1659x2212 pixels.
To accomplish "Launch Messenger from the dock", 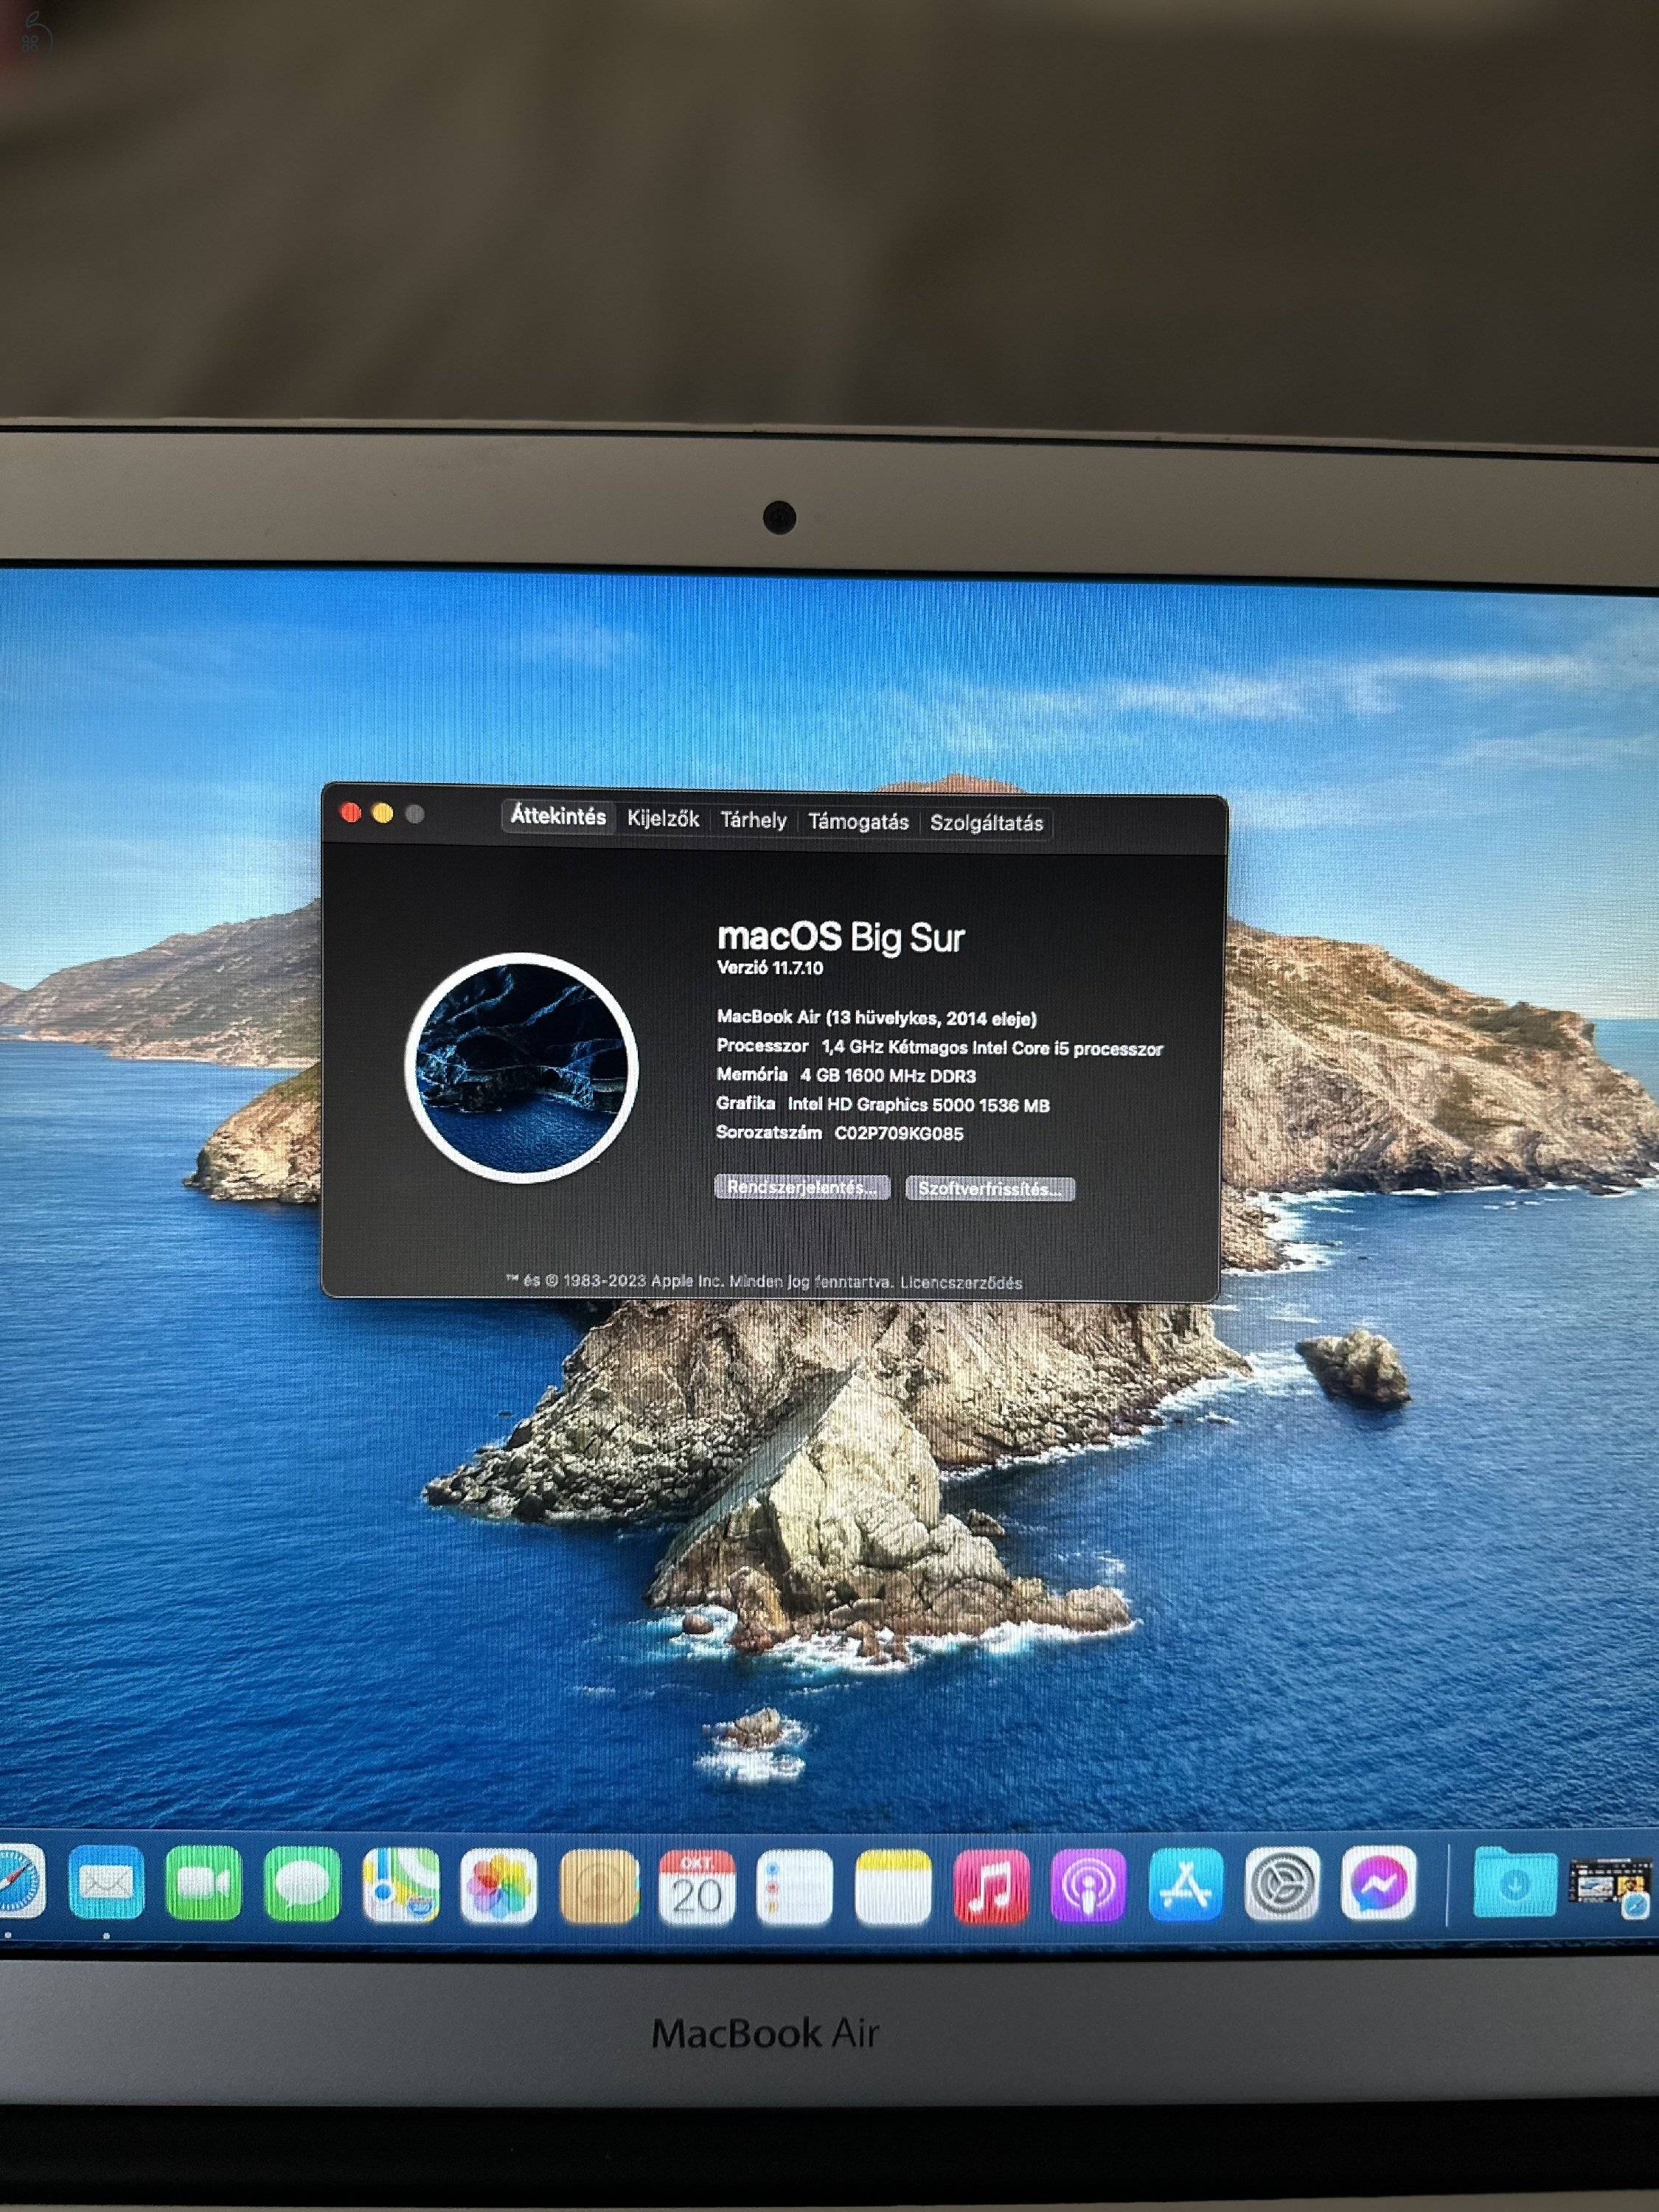I will (1379, 1883).
